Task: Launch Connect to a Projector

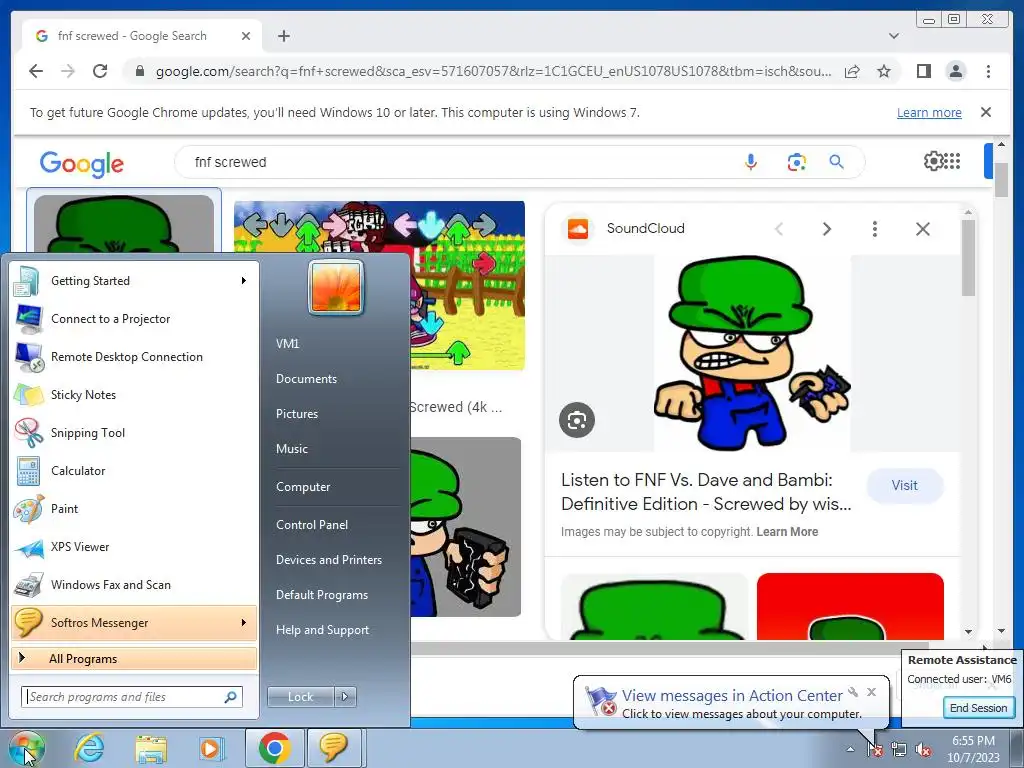Action: click(134, 319)
